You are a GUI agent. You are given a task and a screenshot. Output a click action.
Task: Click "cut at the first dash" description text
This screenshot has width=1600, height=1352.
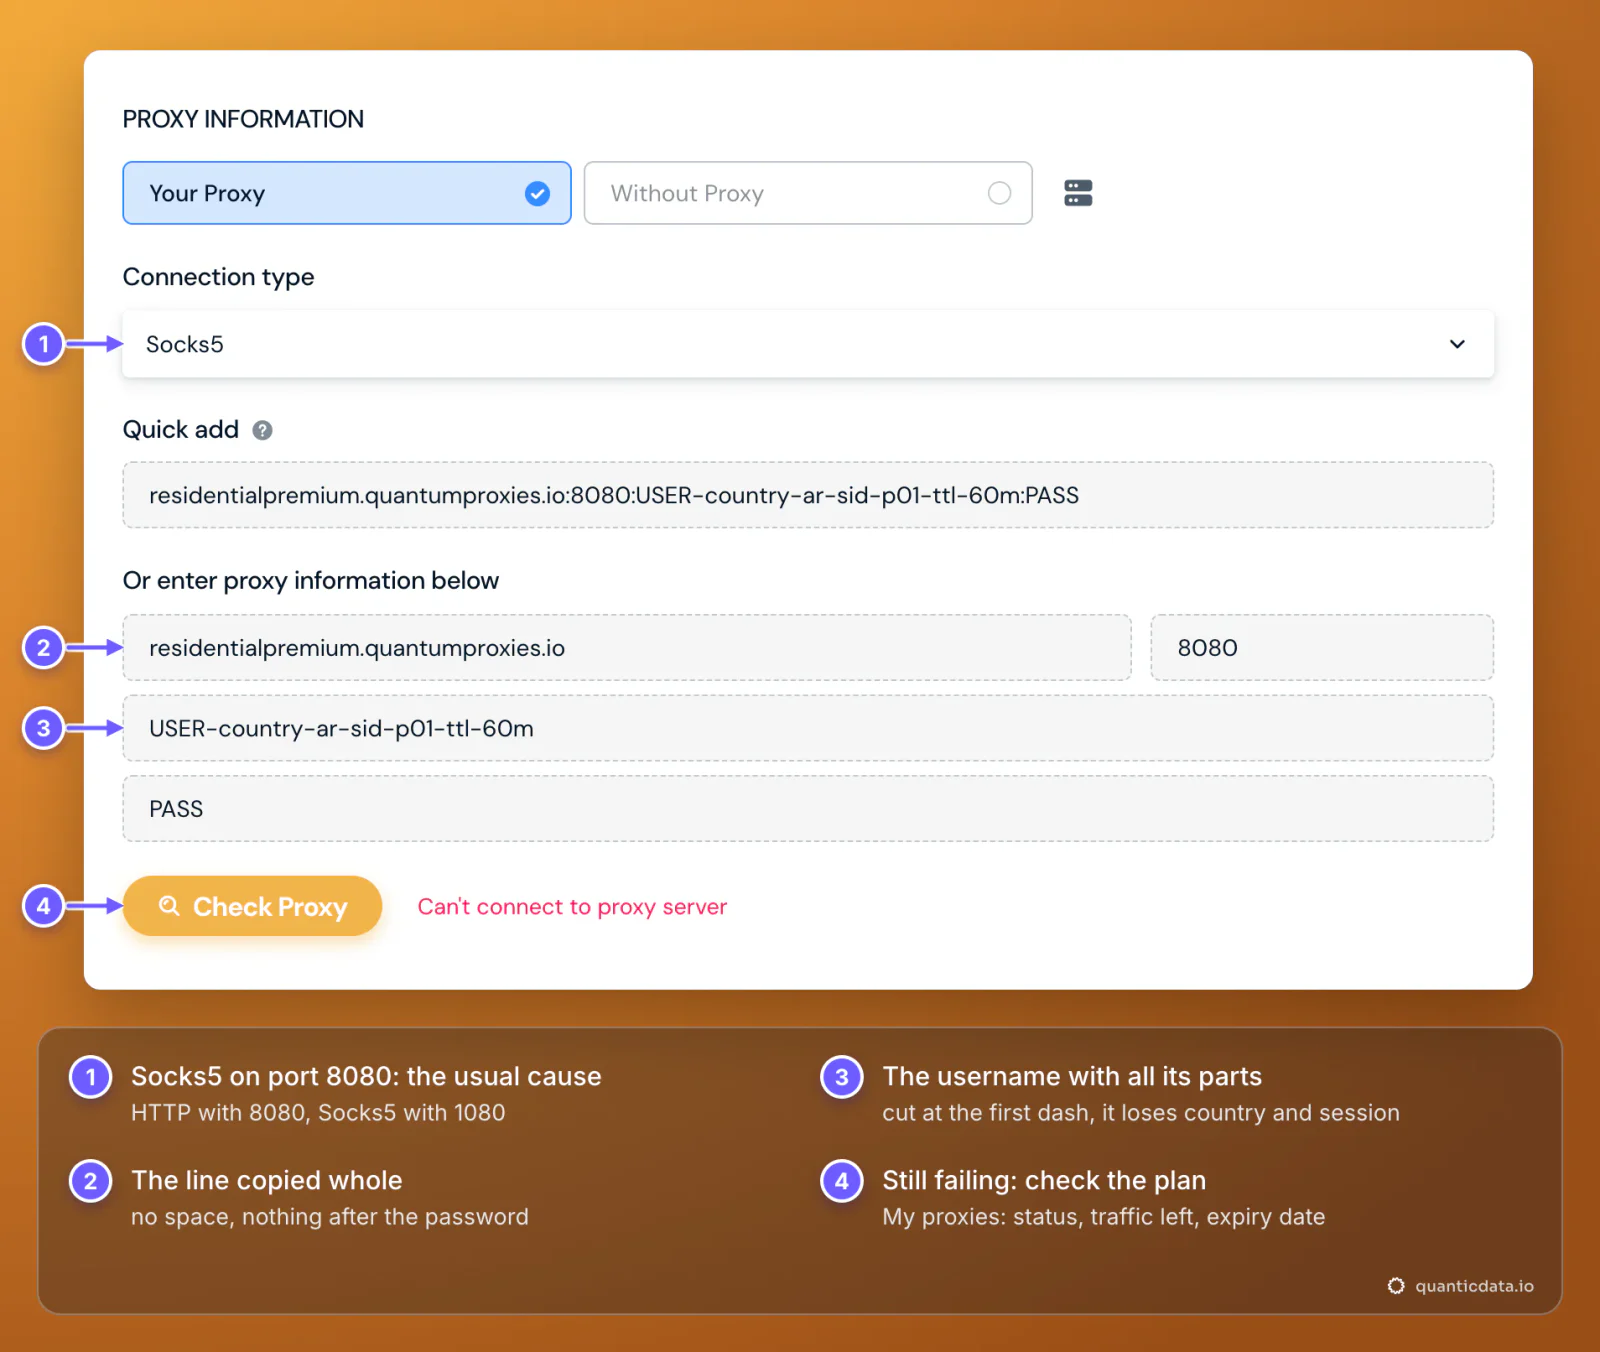[1141, 1113]
